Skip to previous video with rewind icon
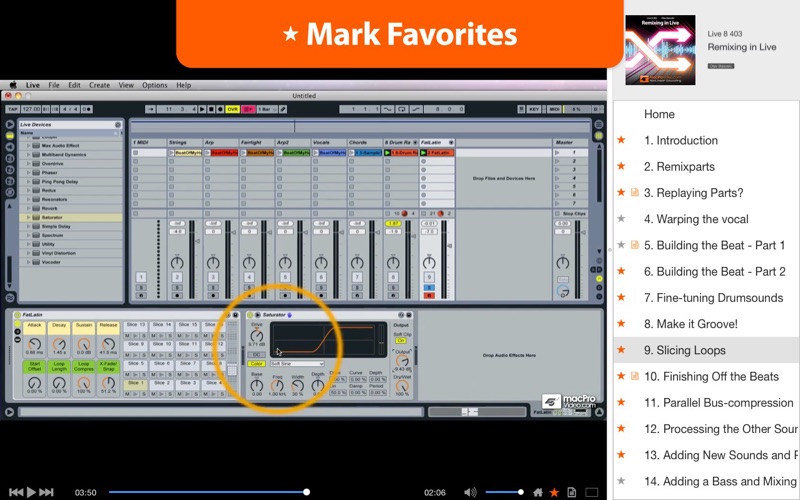Screen dimensions: 800x500 (x=16, y=492)
